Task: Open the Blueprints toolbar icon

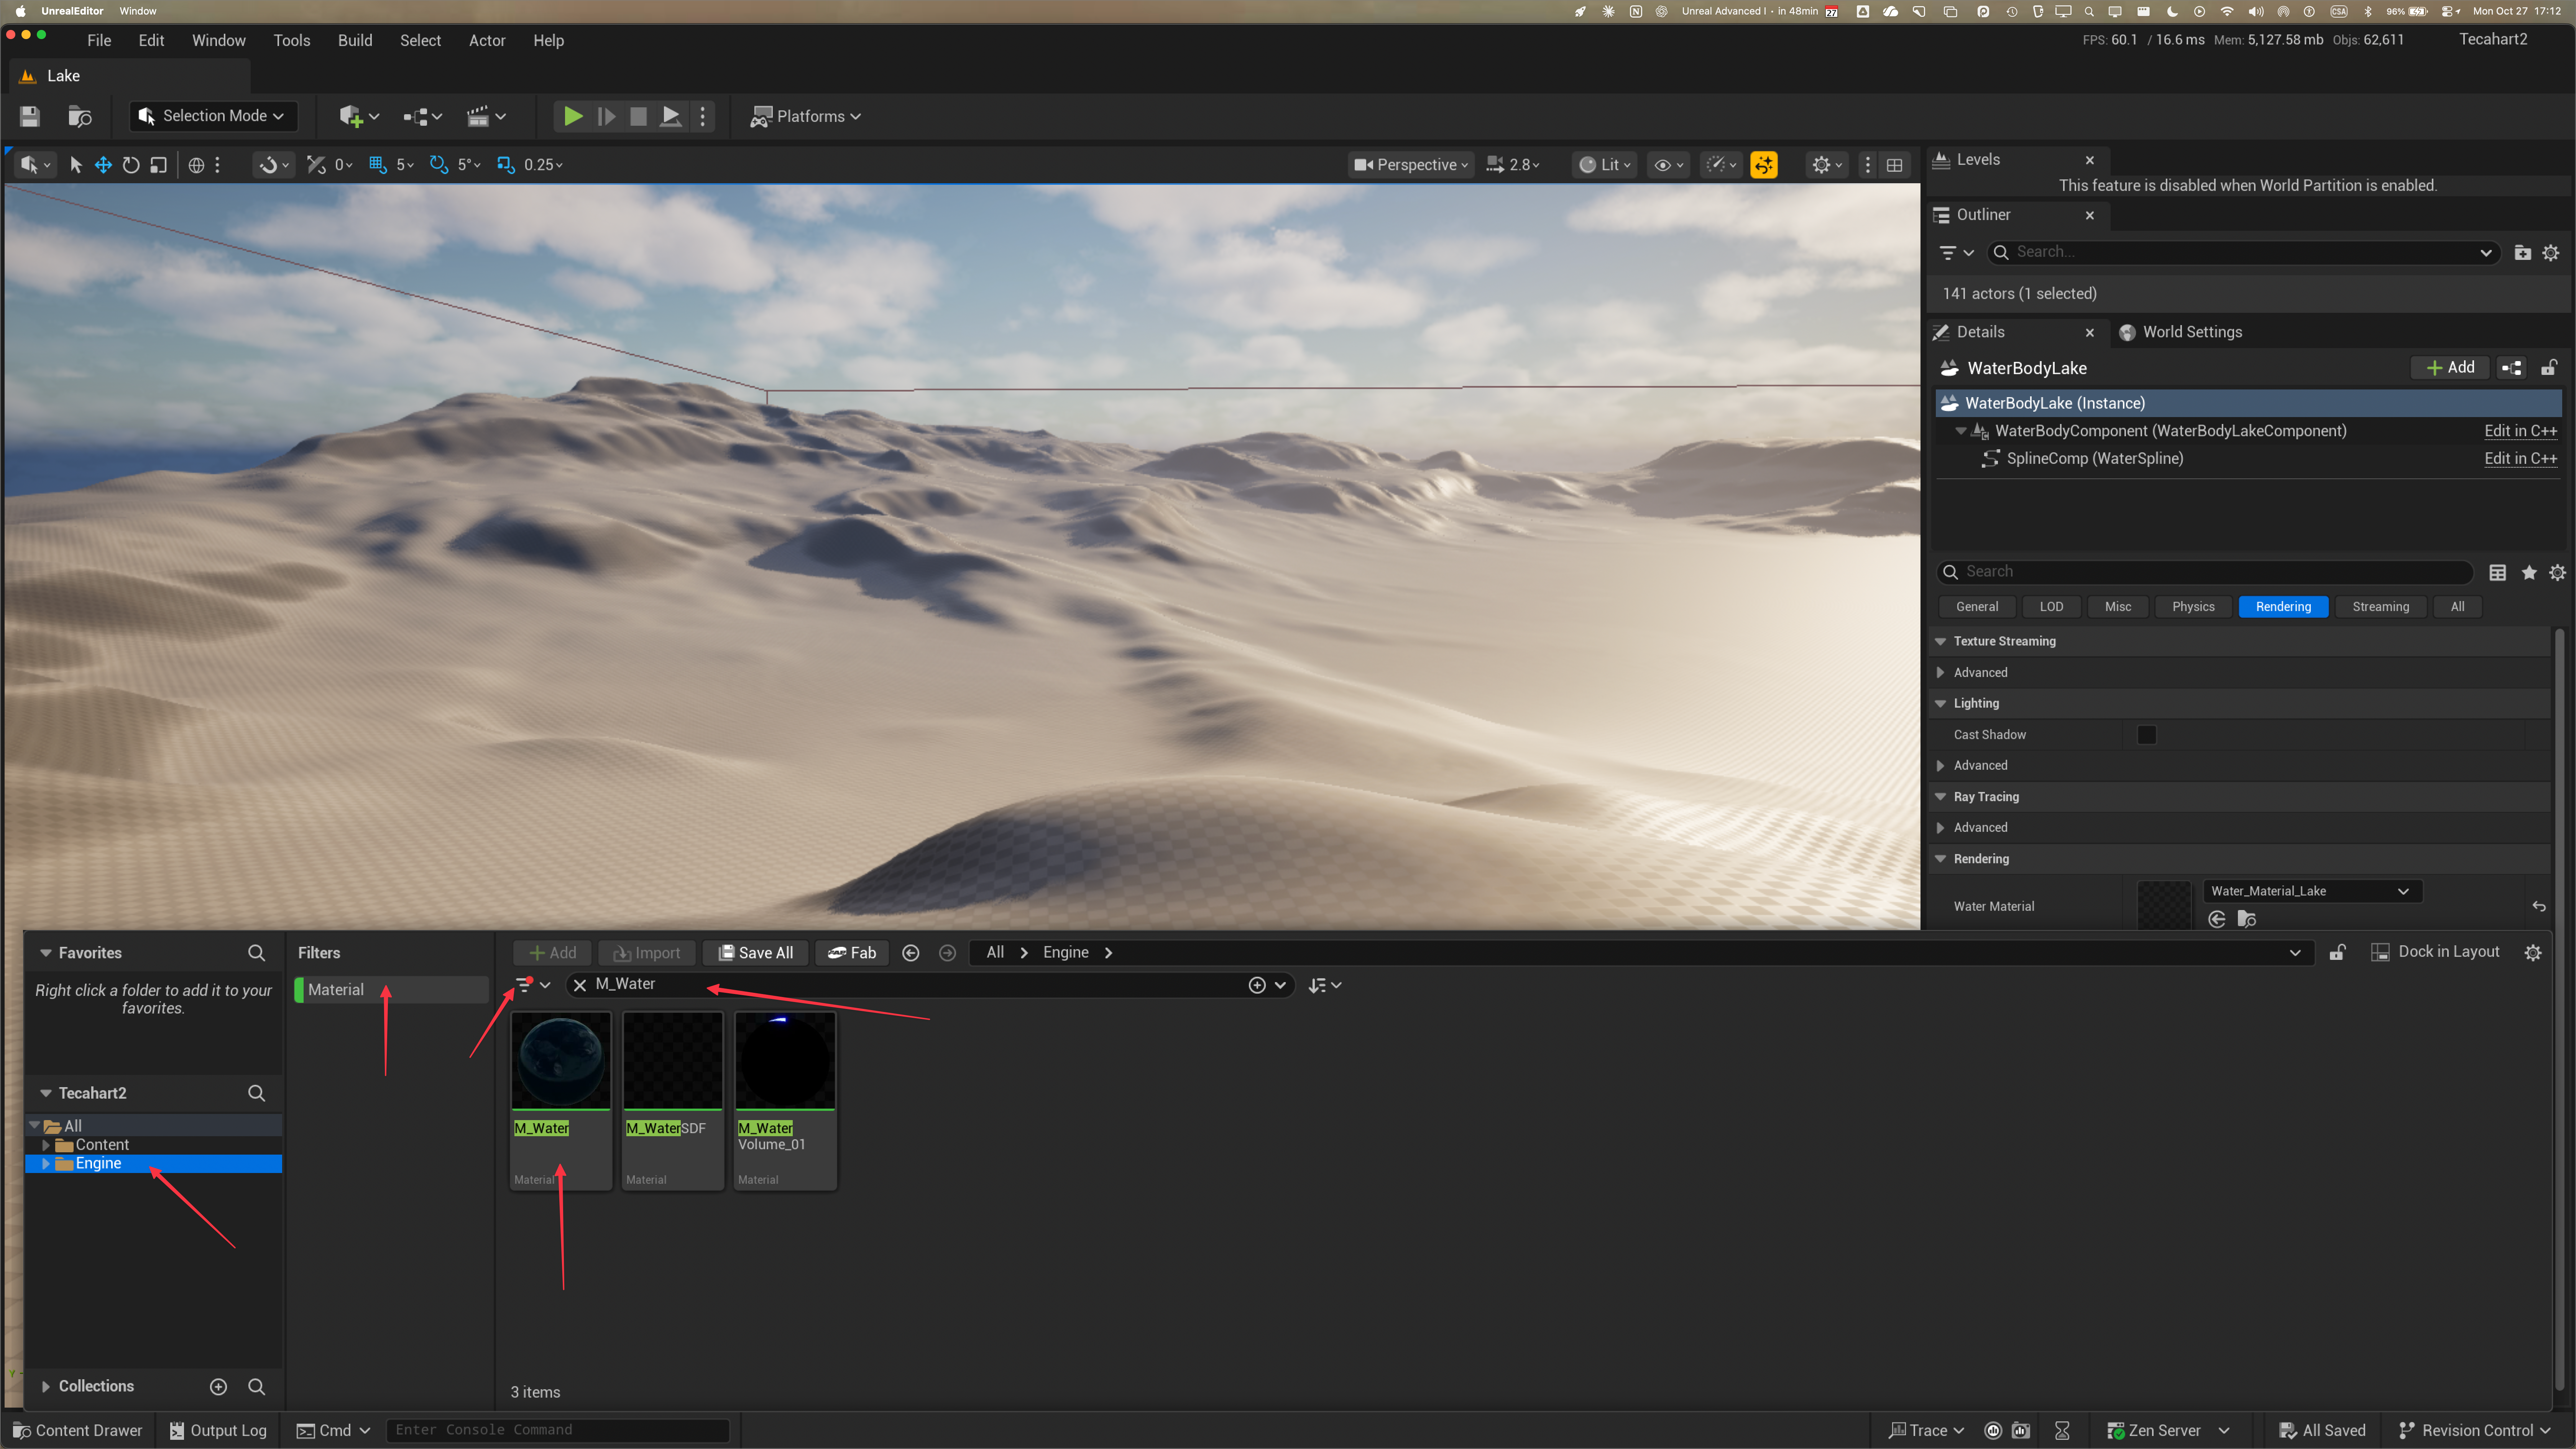Action: (x=422, y=116)
